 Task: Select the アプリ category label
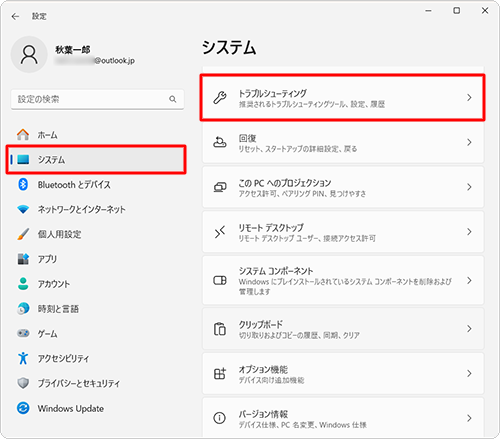coord(47,259)
